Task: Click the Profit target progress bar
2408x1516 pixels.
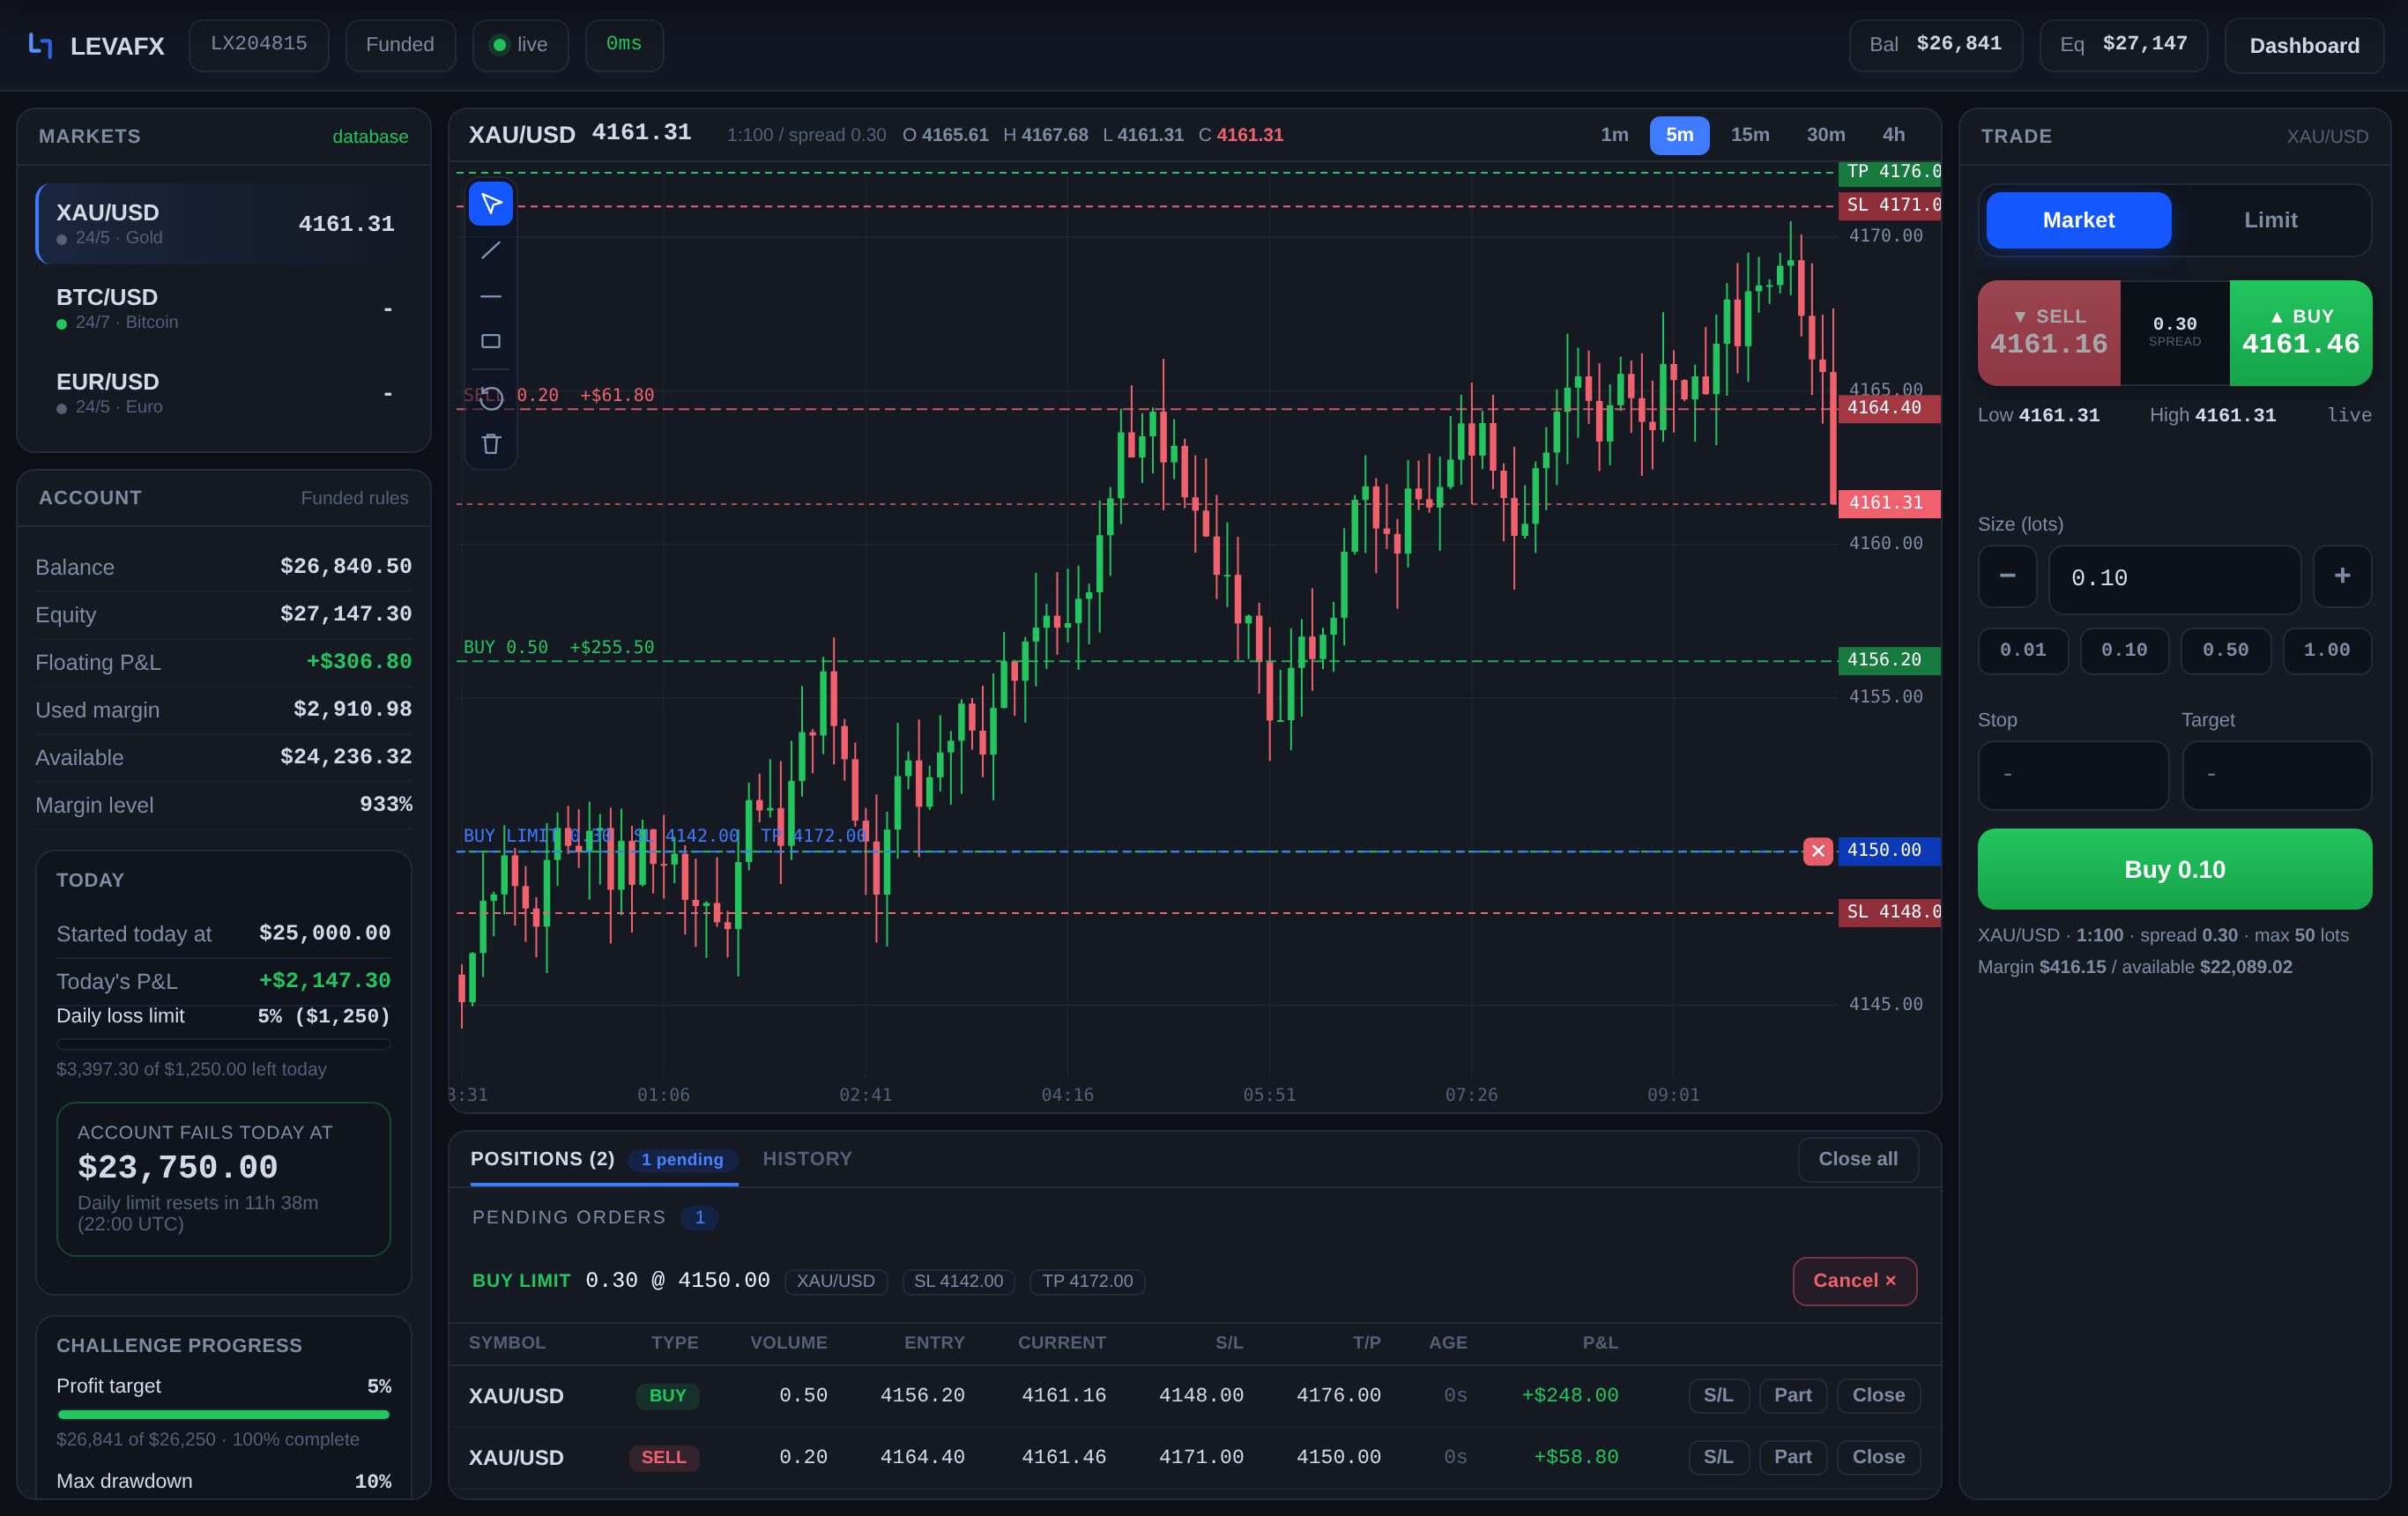Action: pos(224,1415)
